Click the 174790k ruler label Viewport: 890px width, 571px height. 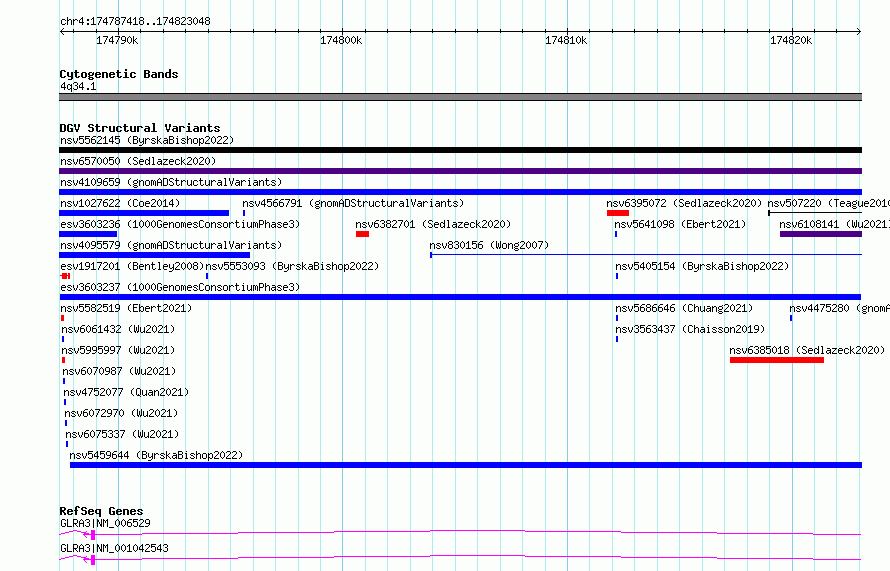pyautogui.click(x=117, y=40)
